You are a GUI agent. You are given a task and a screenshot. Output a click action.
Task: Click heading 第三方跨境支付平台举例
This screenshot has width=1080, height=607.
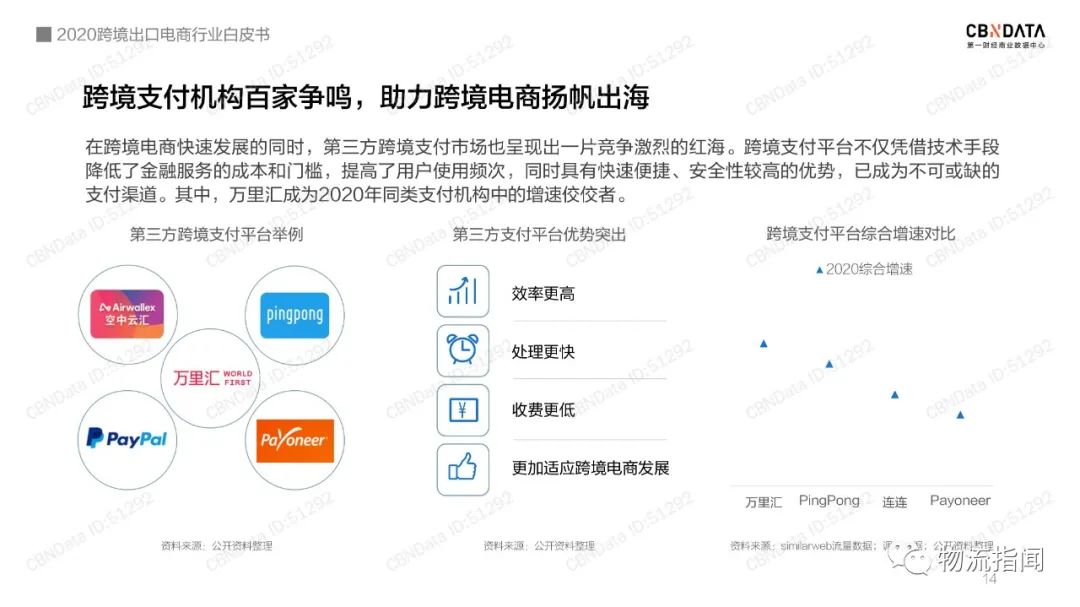[216, 234]
